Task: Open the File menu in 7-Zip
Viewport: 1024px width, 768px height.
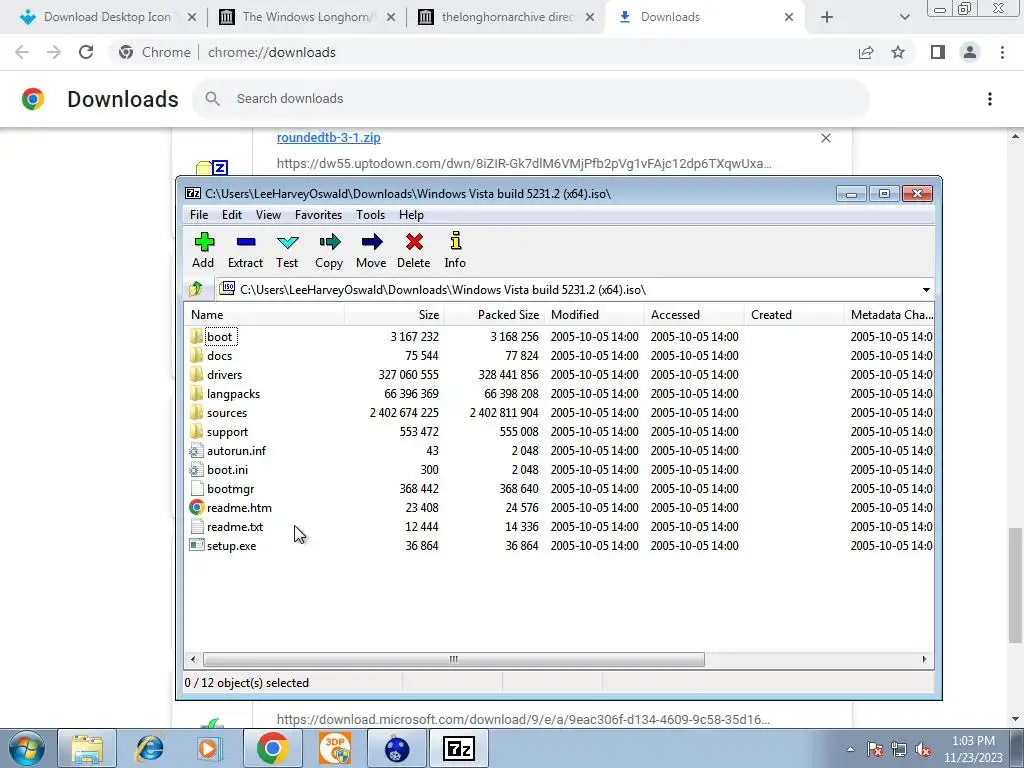Action: [199, 215]
